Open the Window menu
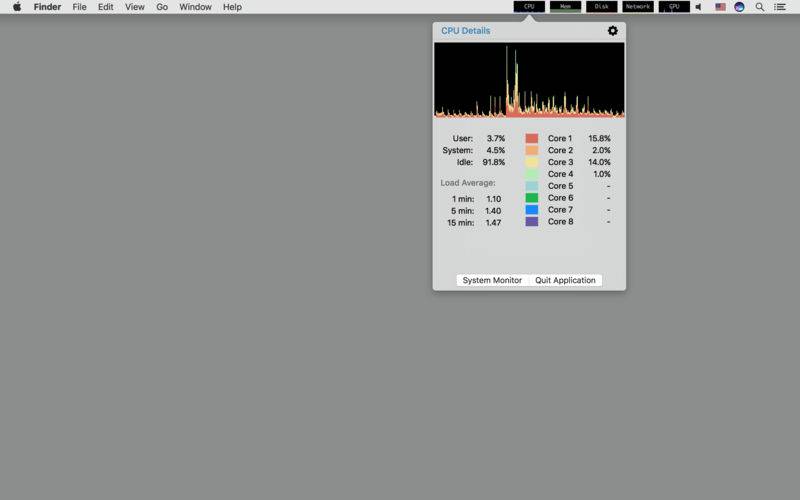800x500 pixels. (195, 7)
